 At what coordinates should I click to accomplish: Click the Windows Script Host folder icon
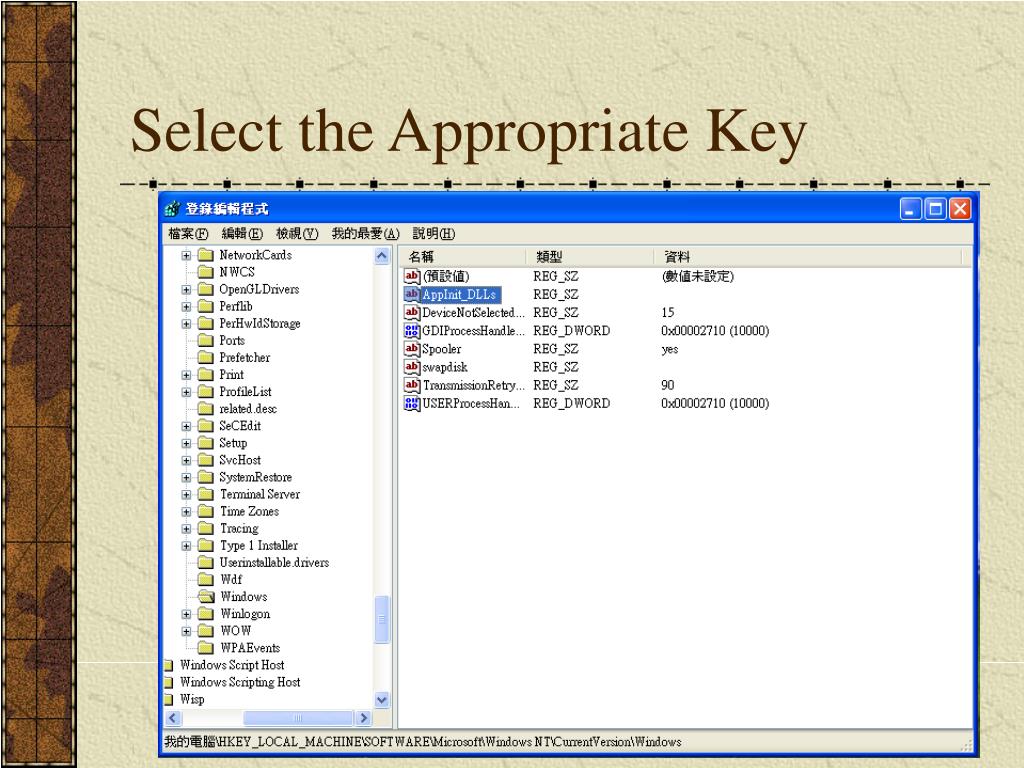point(168,665)
